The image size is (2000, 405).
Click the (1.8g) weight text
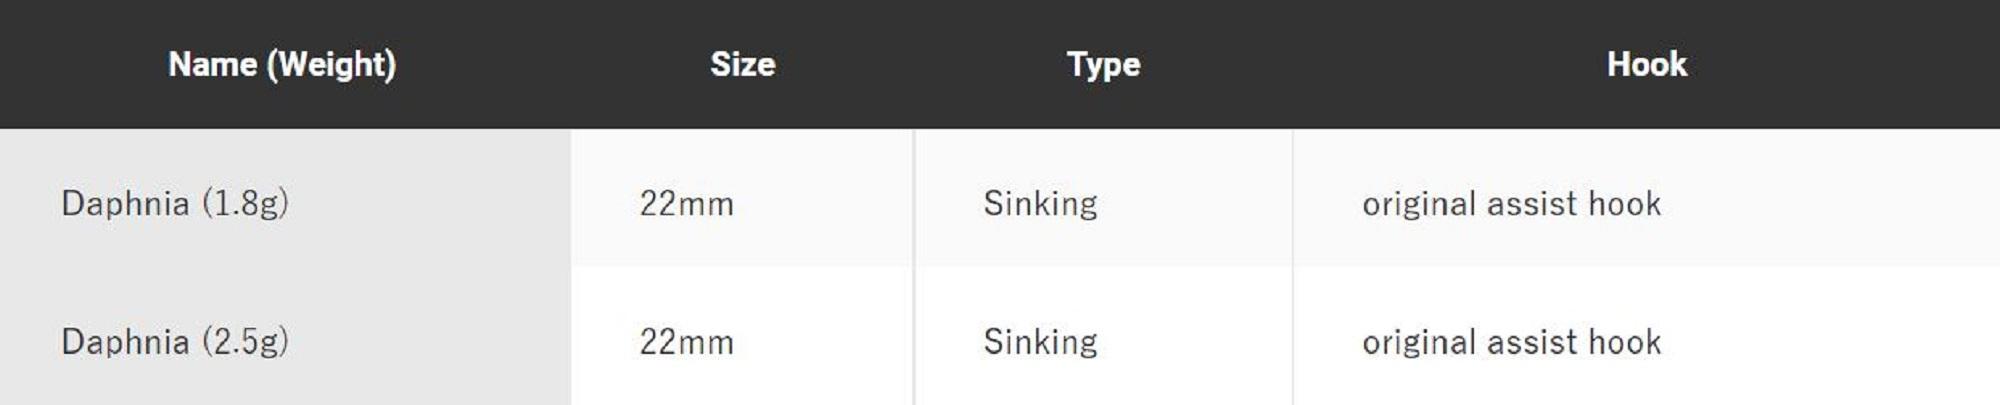pyautogui.click(x=246, y=203)
